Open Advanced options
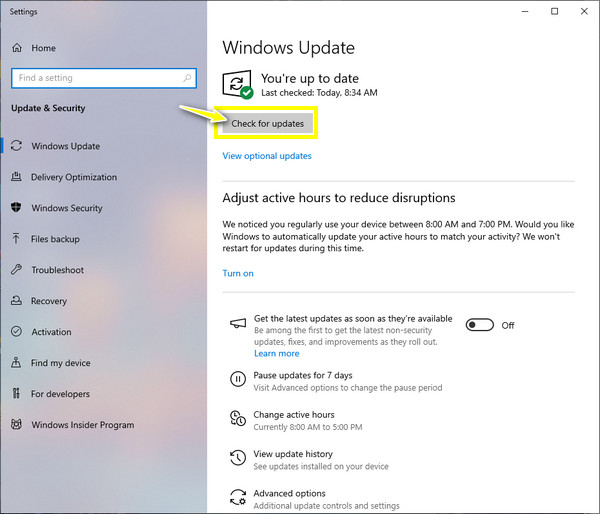 click(289, 493)
